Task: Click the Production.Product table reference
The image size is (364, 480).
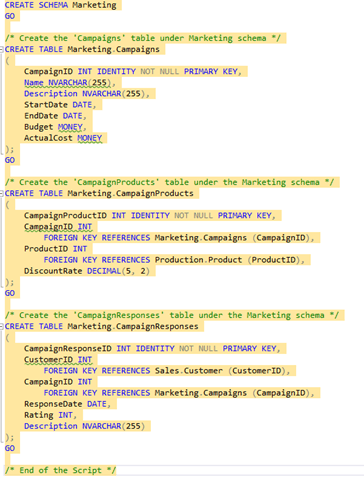Action: pos(198,260)
